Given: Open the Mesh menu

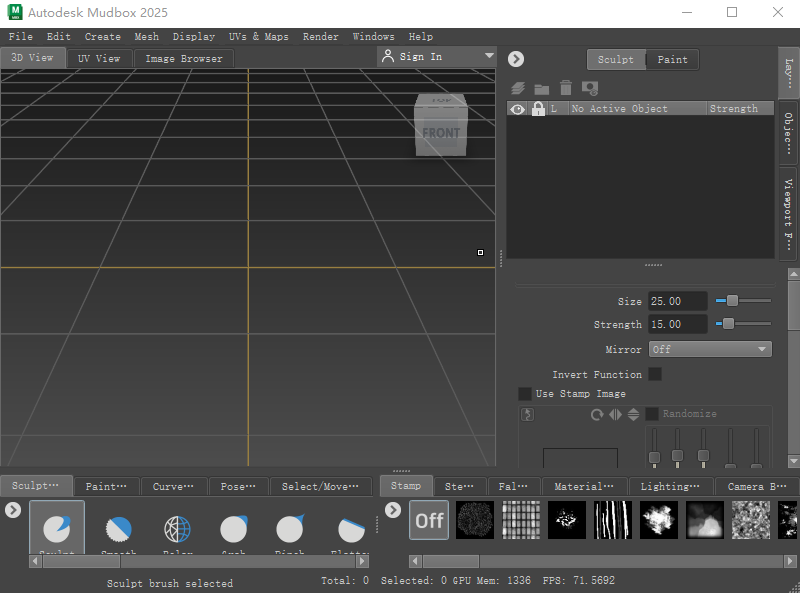Looking at the screenshot, I should [x=146, y=36].
